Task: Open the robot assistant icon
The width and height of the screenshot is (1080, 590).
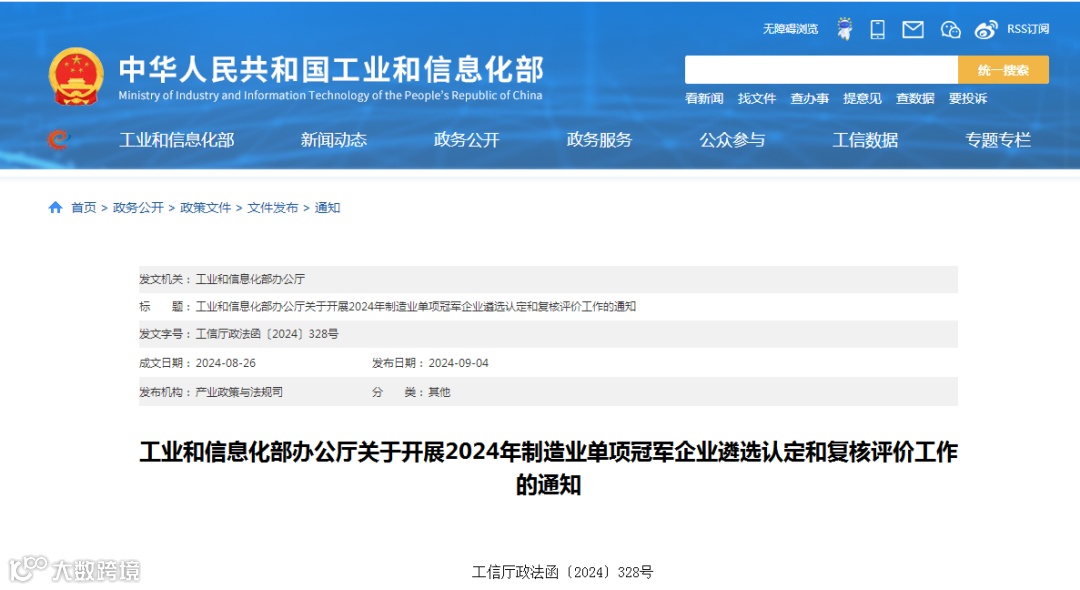Action: click(844, 29)
